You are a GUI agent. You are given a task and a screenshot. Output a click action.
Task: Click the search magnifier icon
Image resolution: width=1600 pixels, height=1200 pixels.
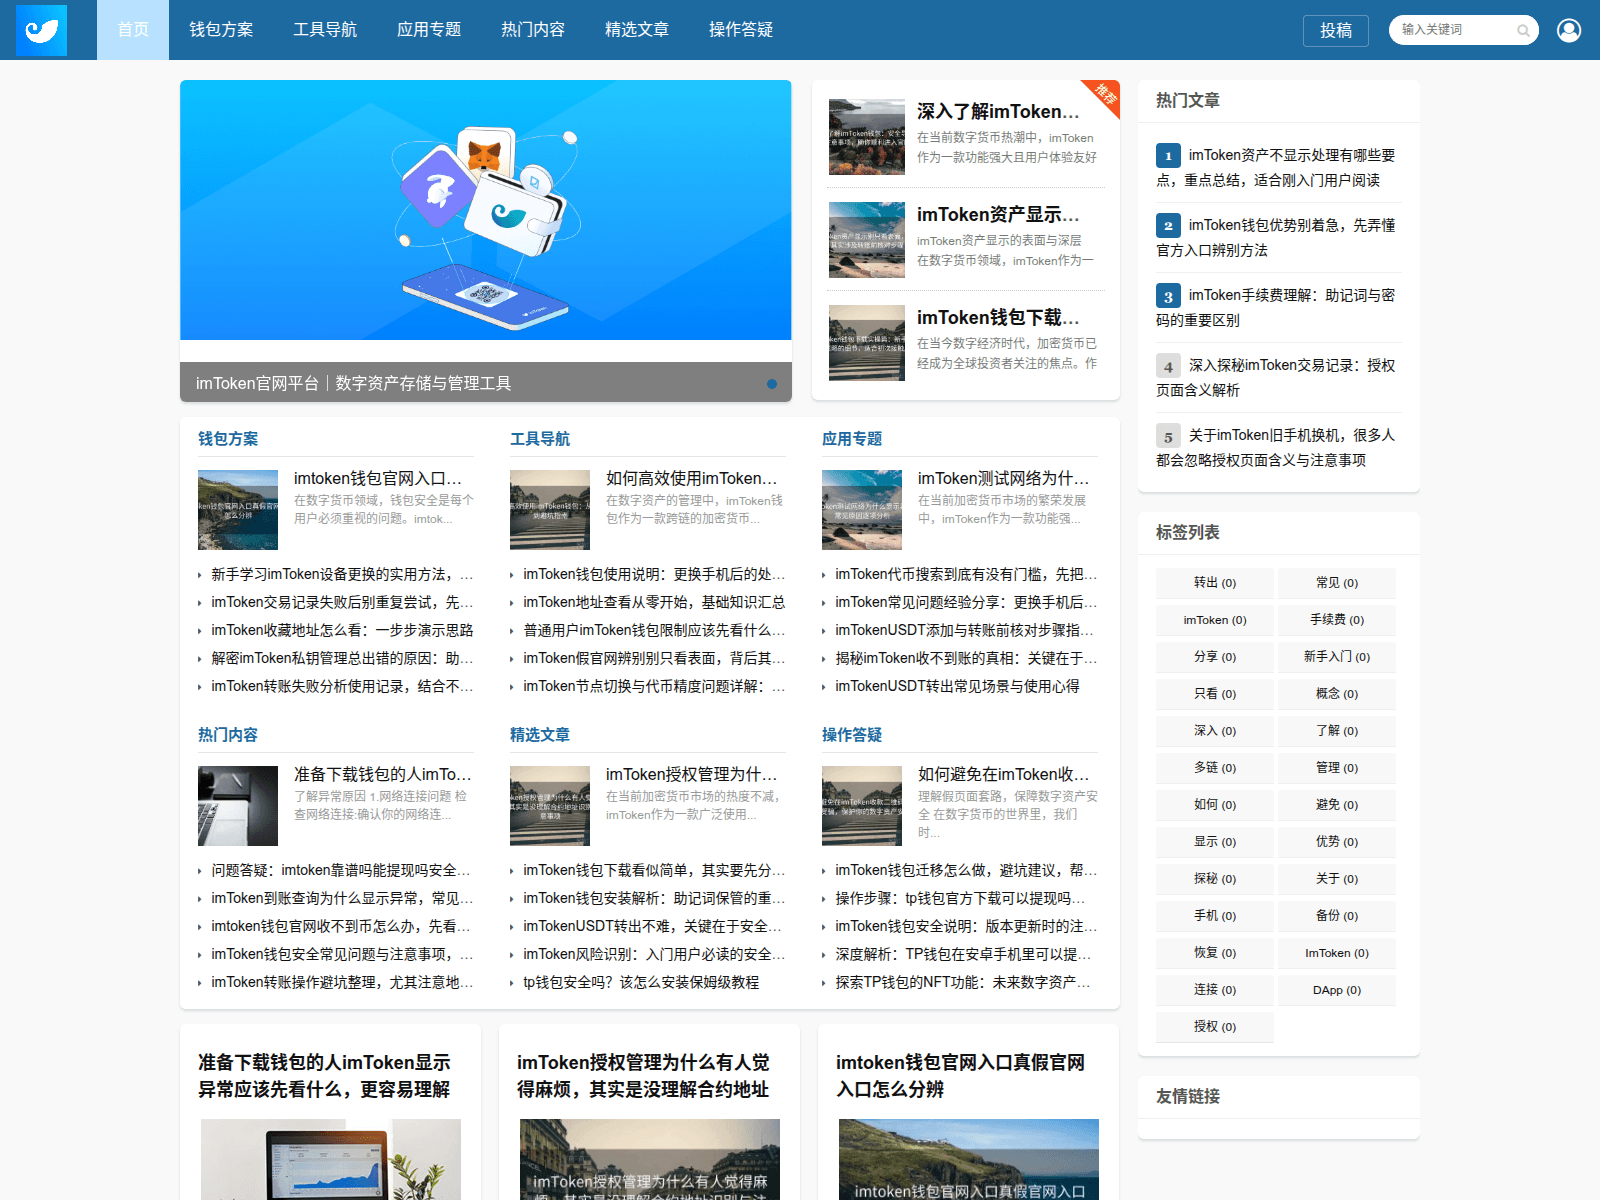pyautogui.click(x=1523, y=31)
